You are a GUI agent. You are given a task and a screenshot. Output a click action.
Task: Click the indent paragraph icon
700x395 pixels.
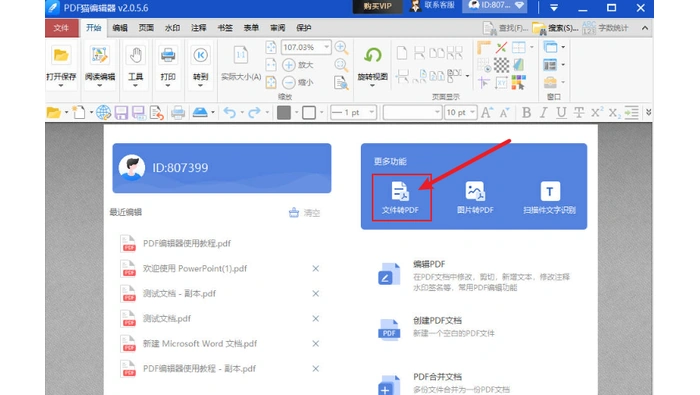[x=632, y=112]
